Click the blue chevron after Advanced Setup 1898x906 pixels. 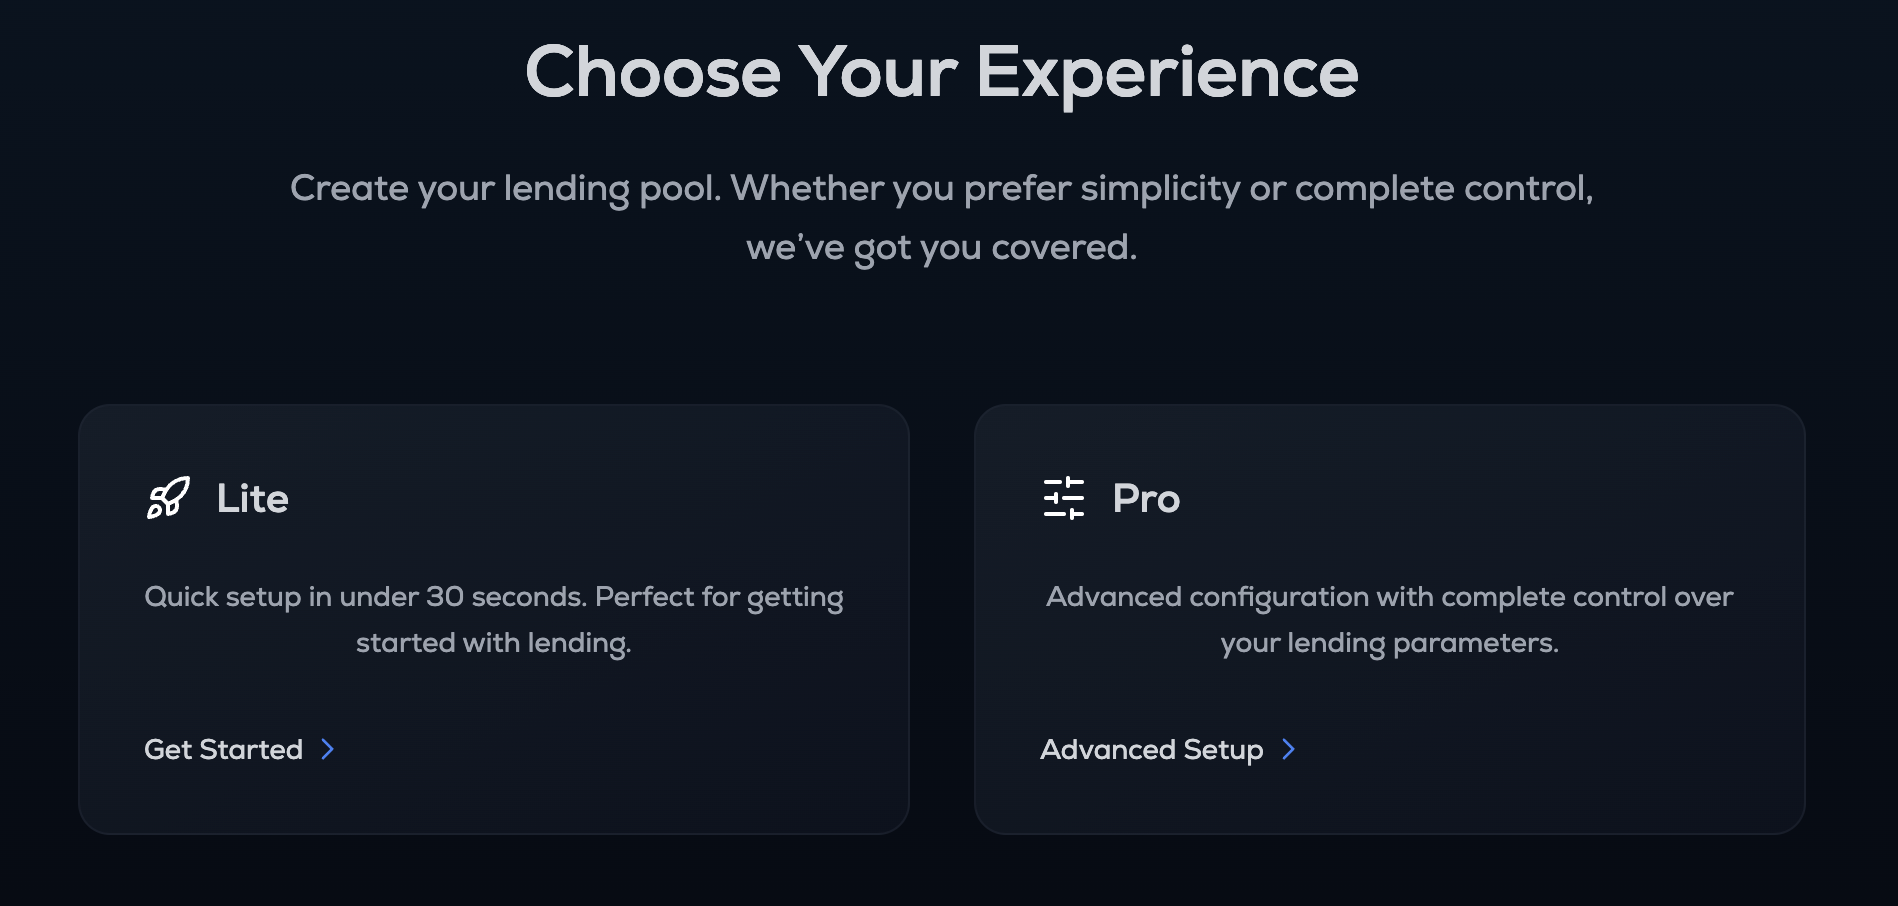point(1289,749)
